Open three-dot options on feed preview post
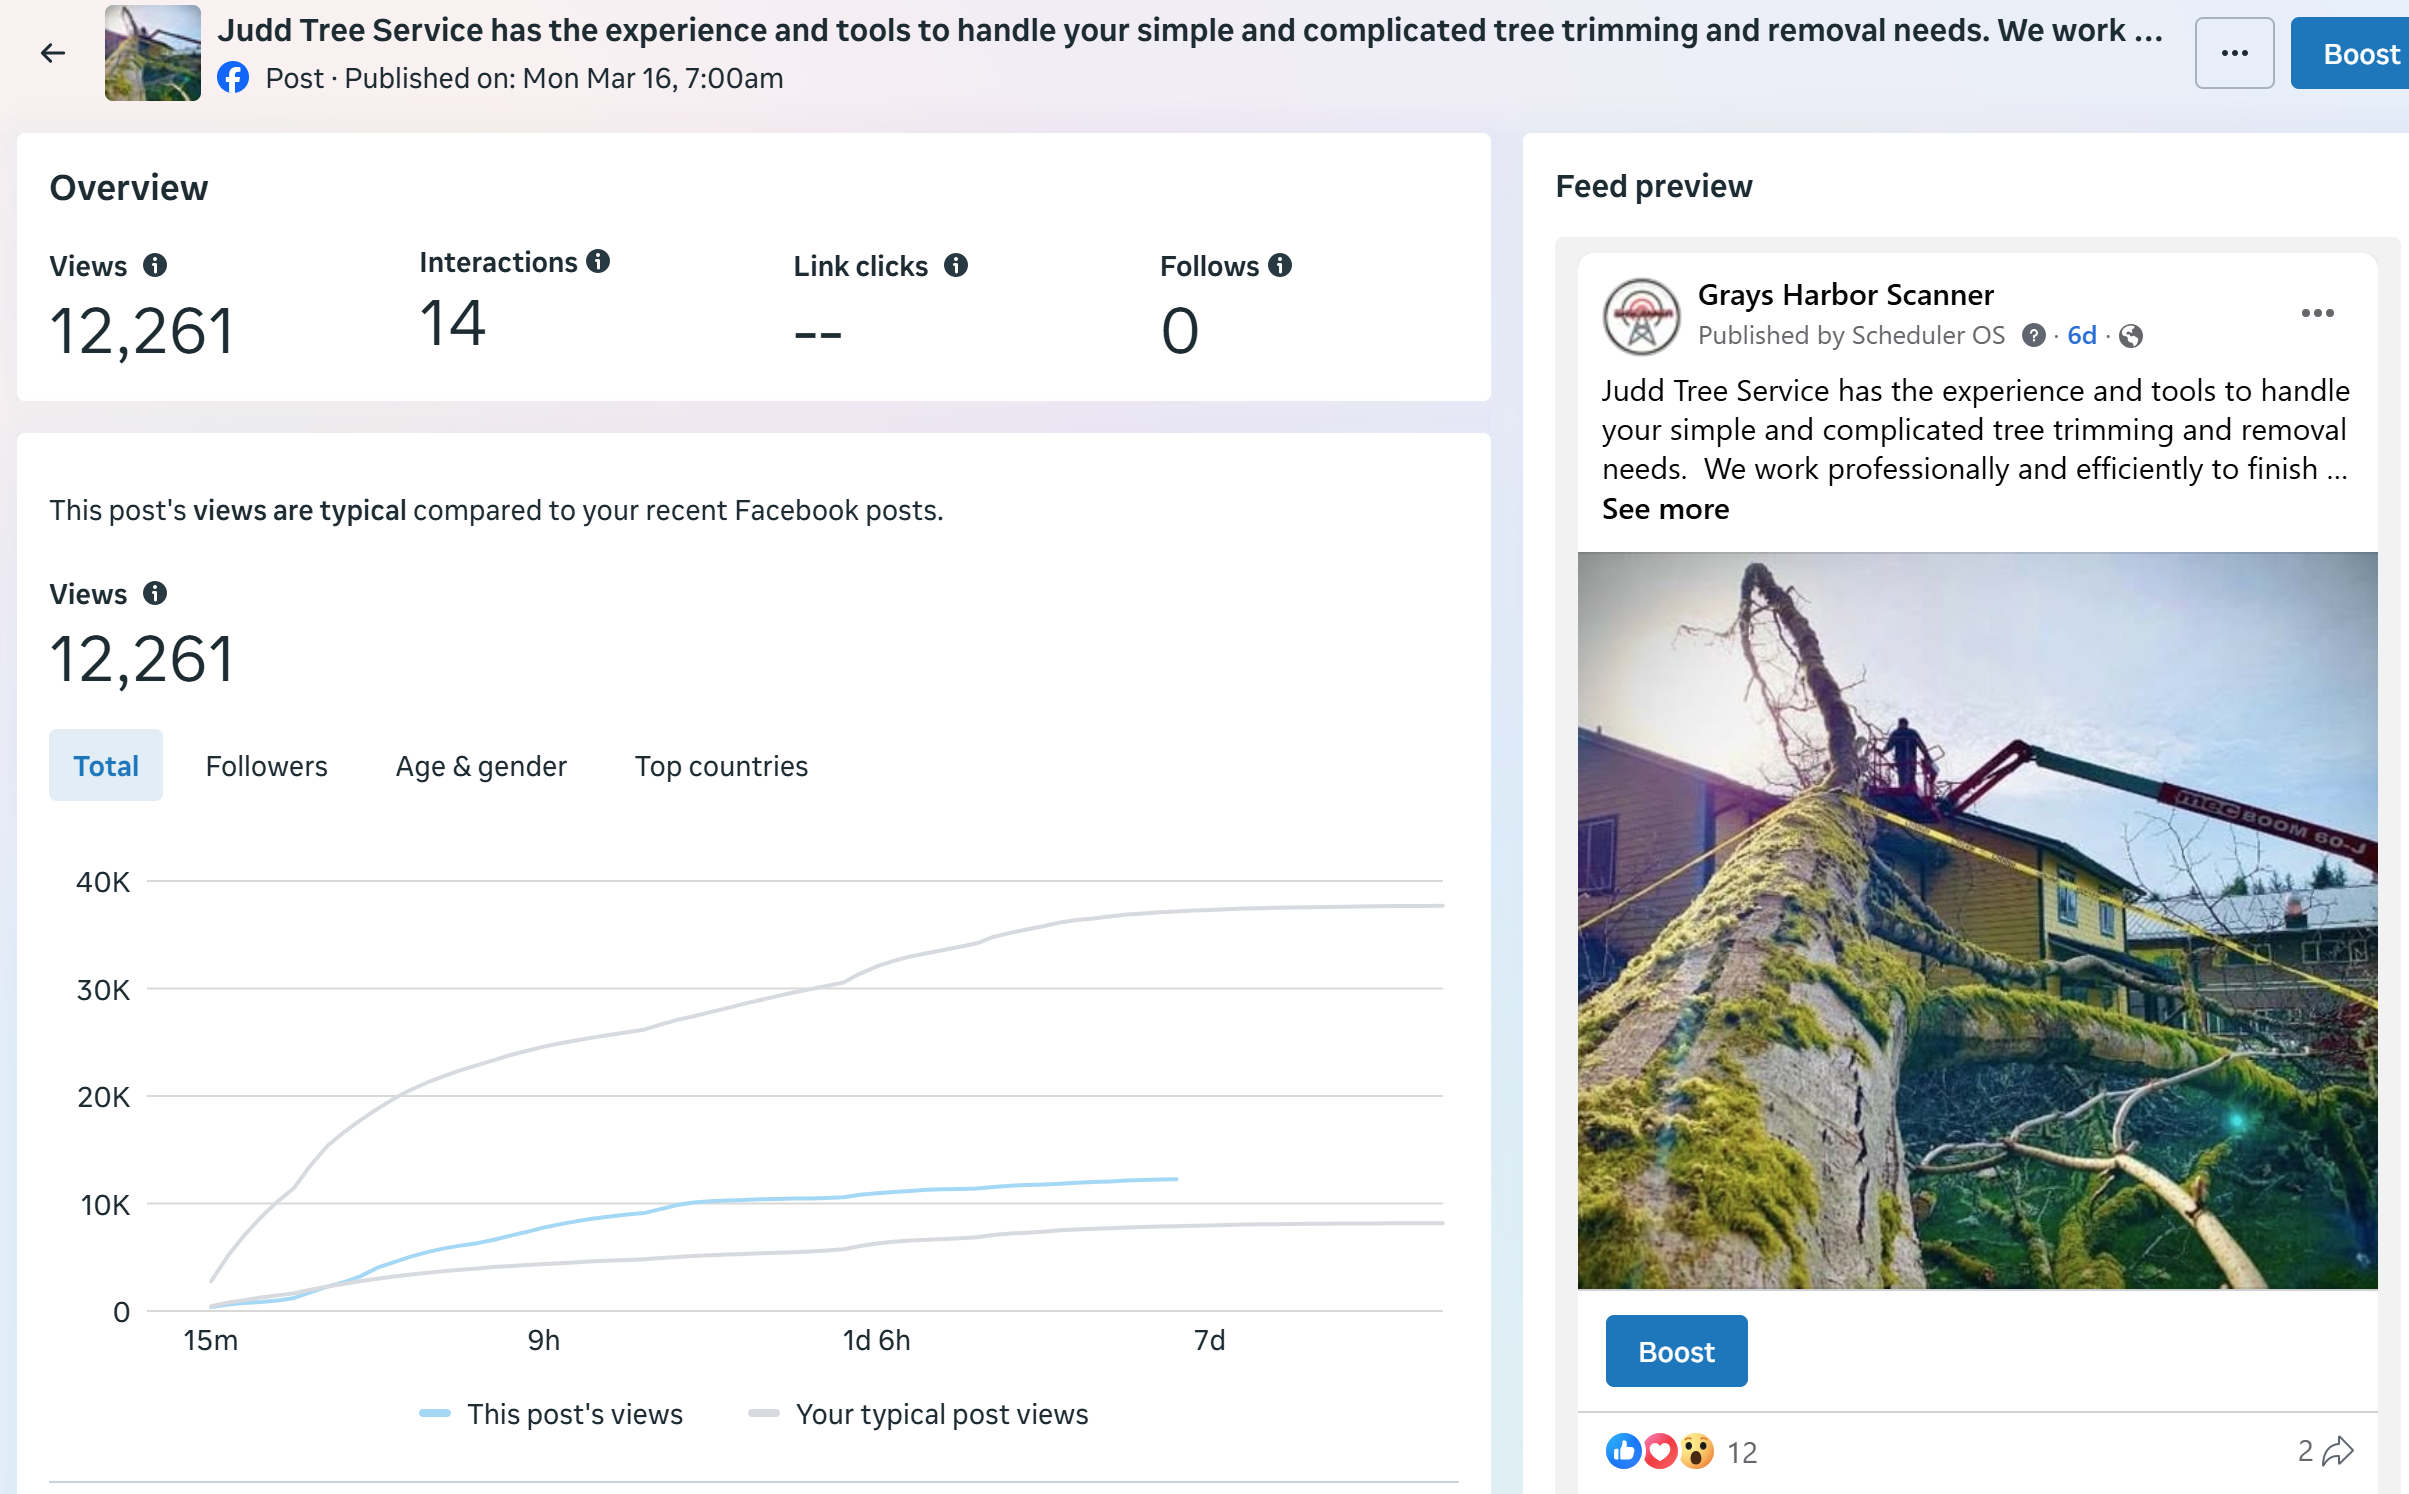 tap(2317, 313)
